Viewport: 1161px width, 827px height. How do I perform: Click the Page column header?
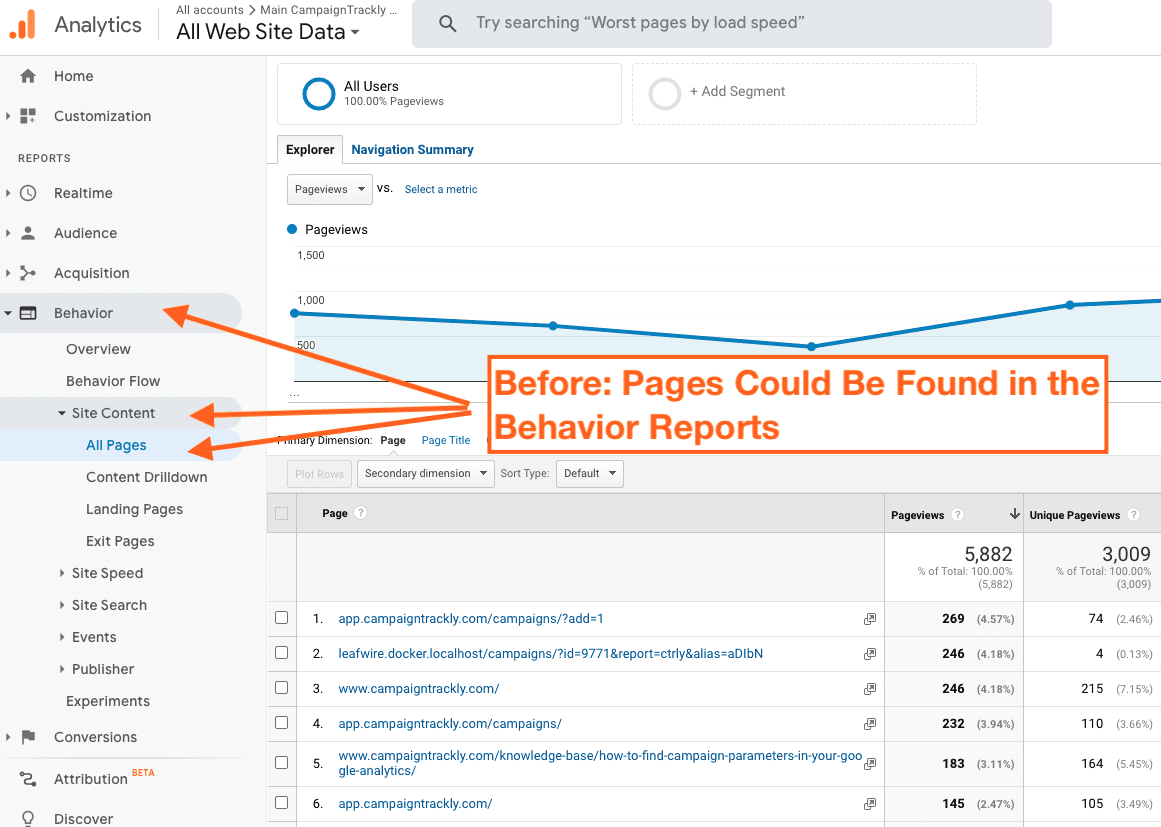click(x=335, y=513)
